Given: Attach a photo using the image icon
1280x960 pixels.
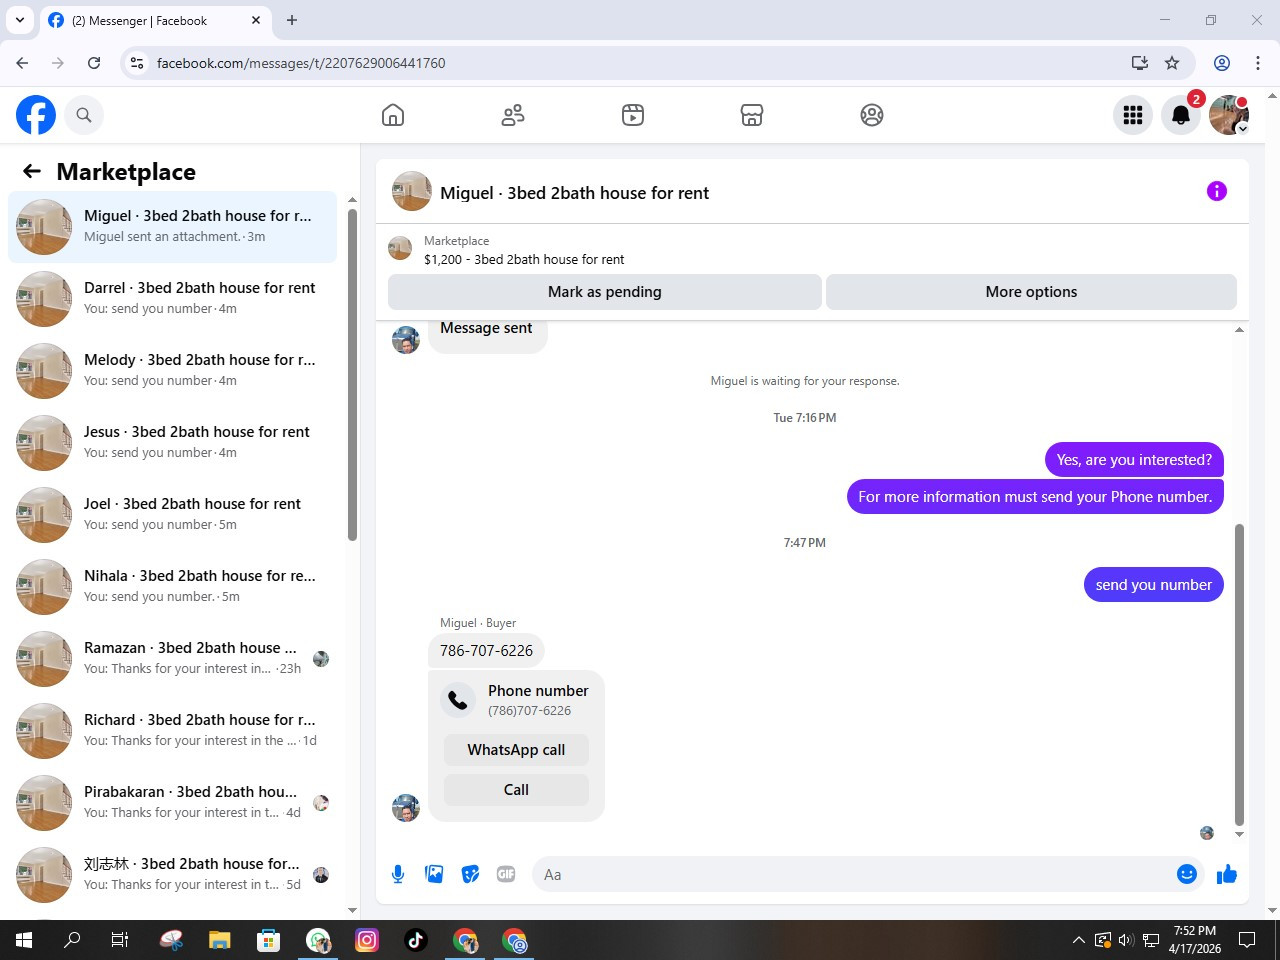Looking at the screenshot, I should (434, 874).
